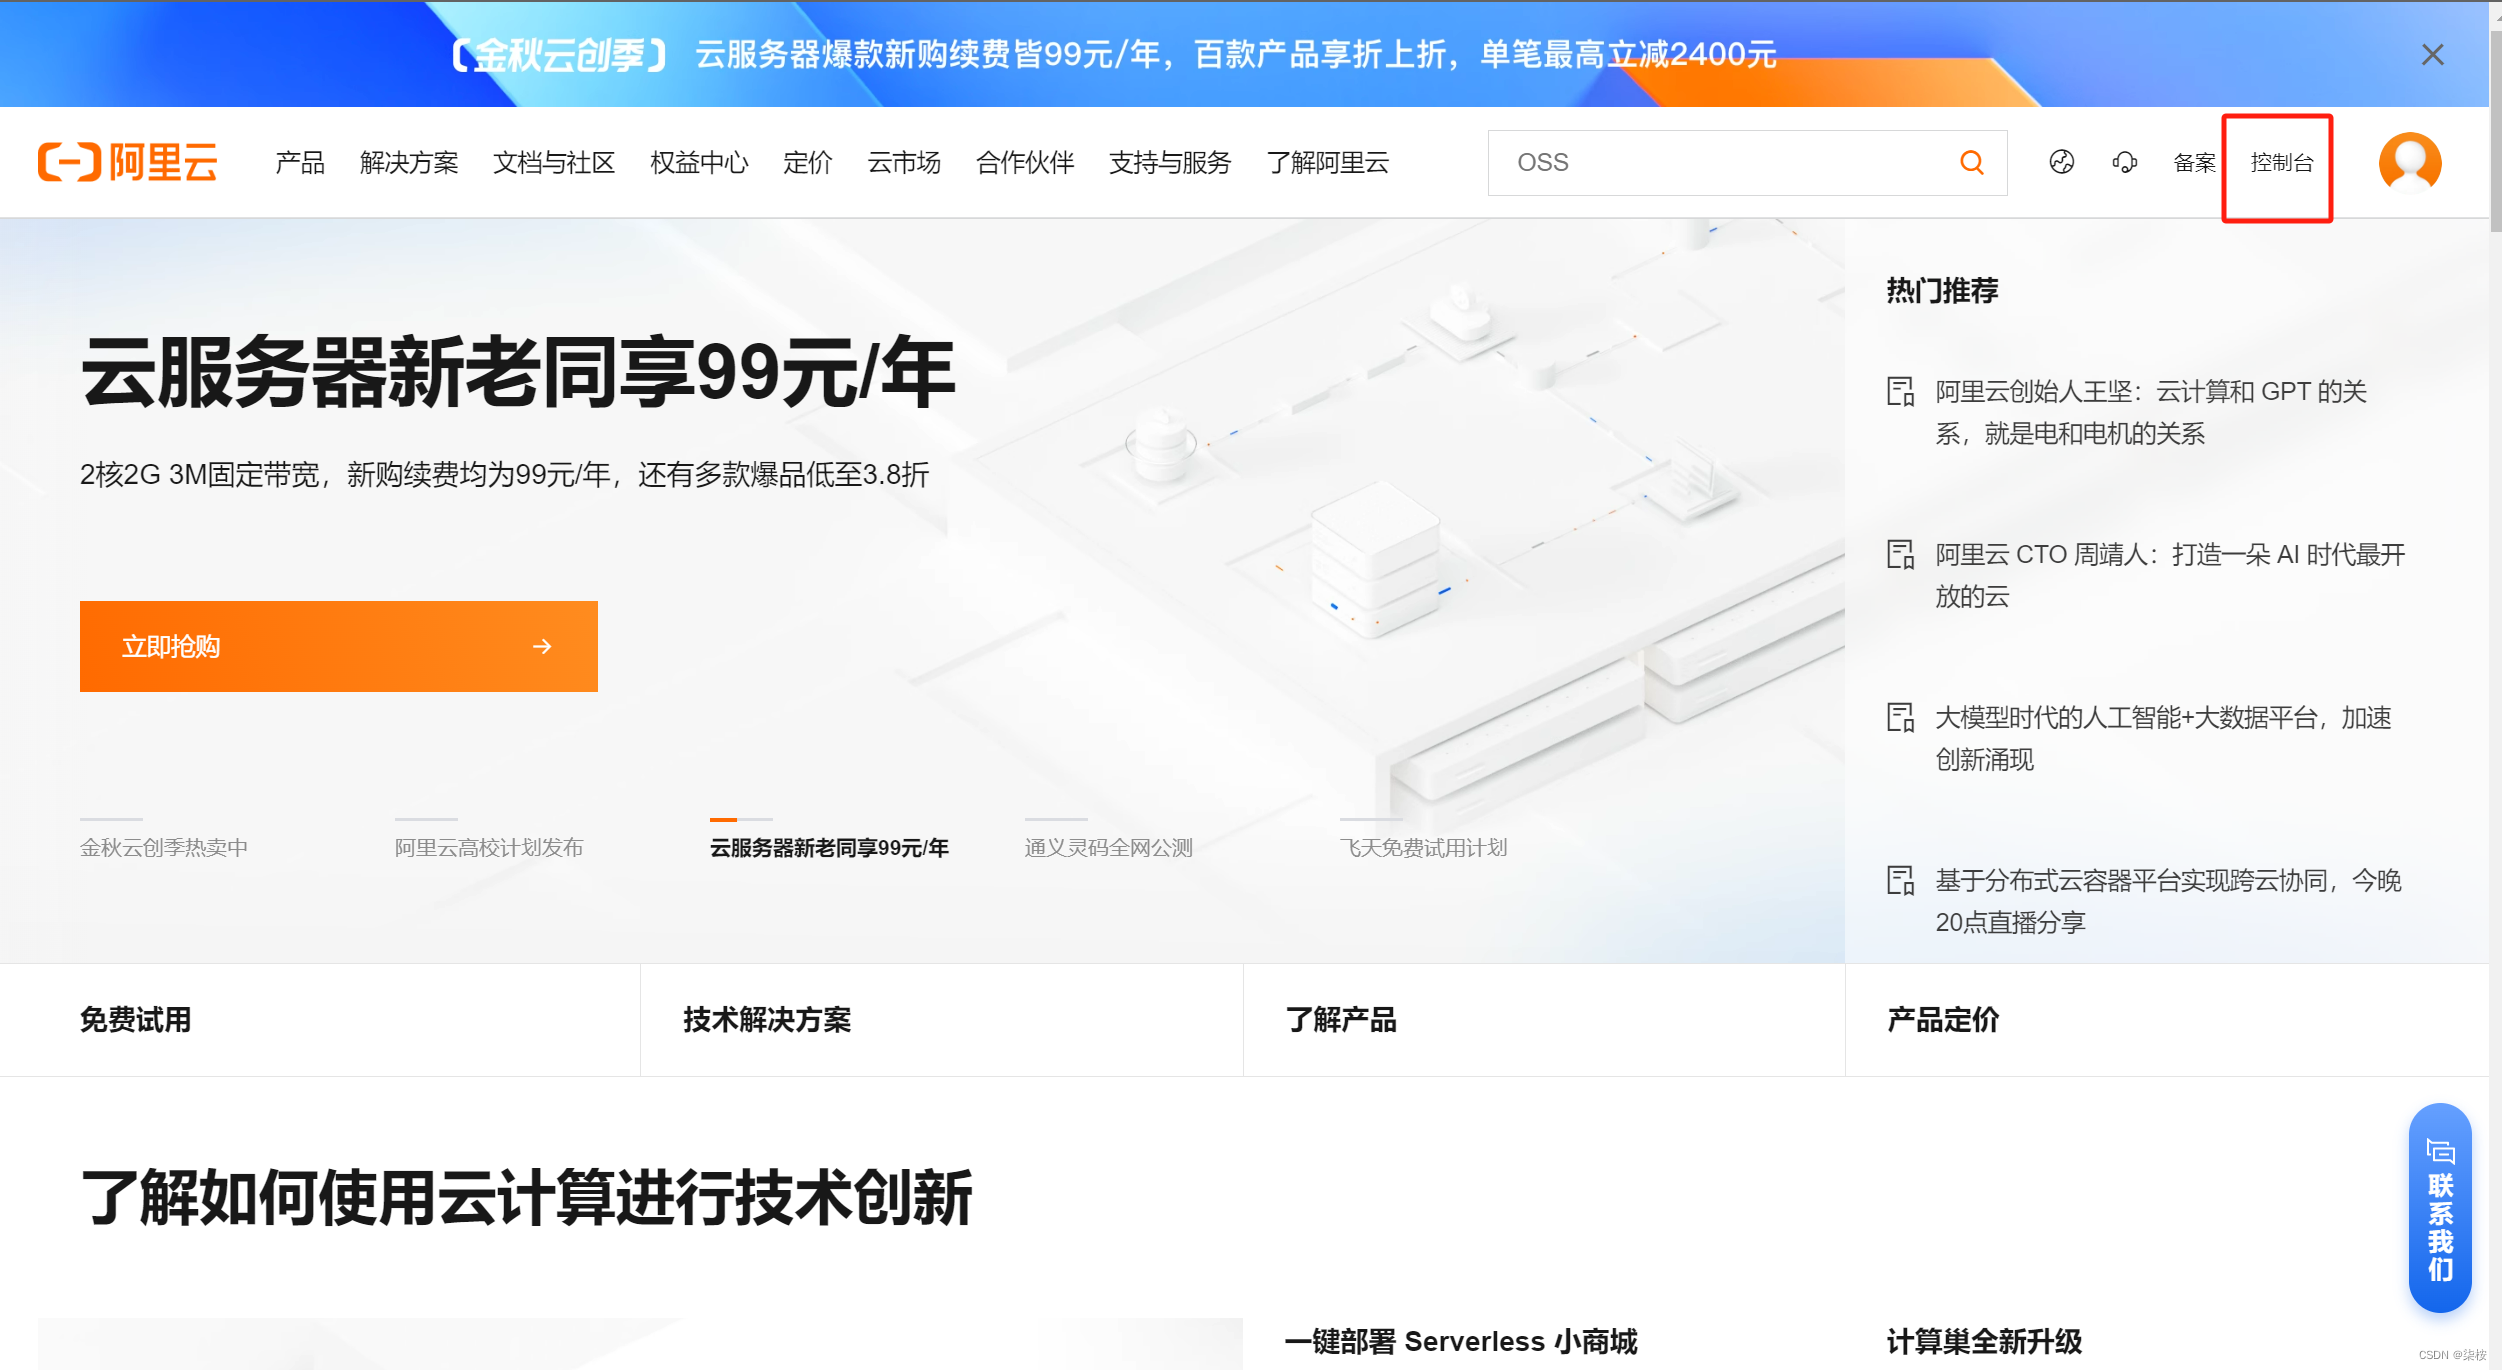Screen dimensions: 2502x1370
Task: Click the 云服务器新老同享99元/年 hero headline
Action: [518, 372]
